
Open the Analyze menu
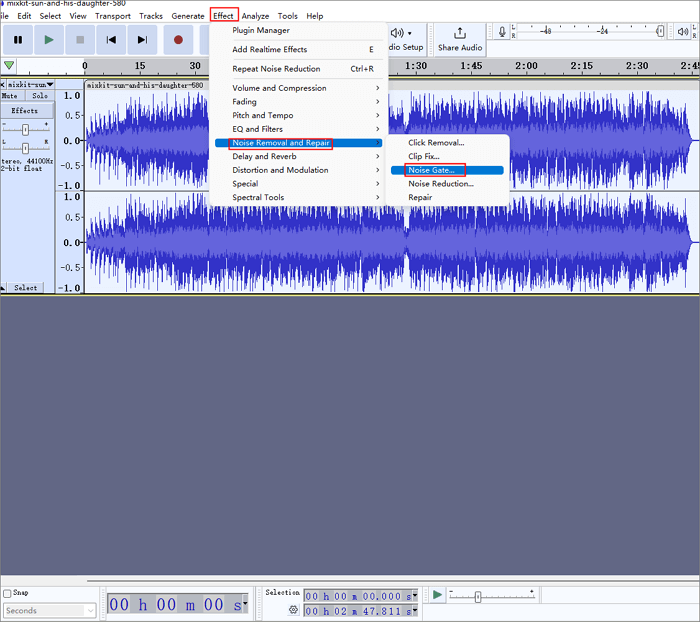tap(255, 16)
